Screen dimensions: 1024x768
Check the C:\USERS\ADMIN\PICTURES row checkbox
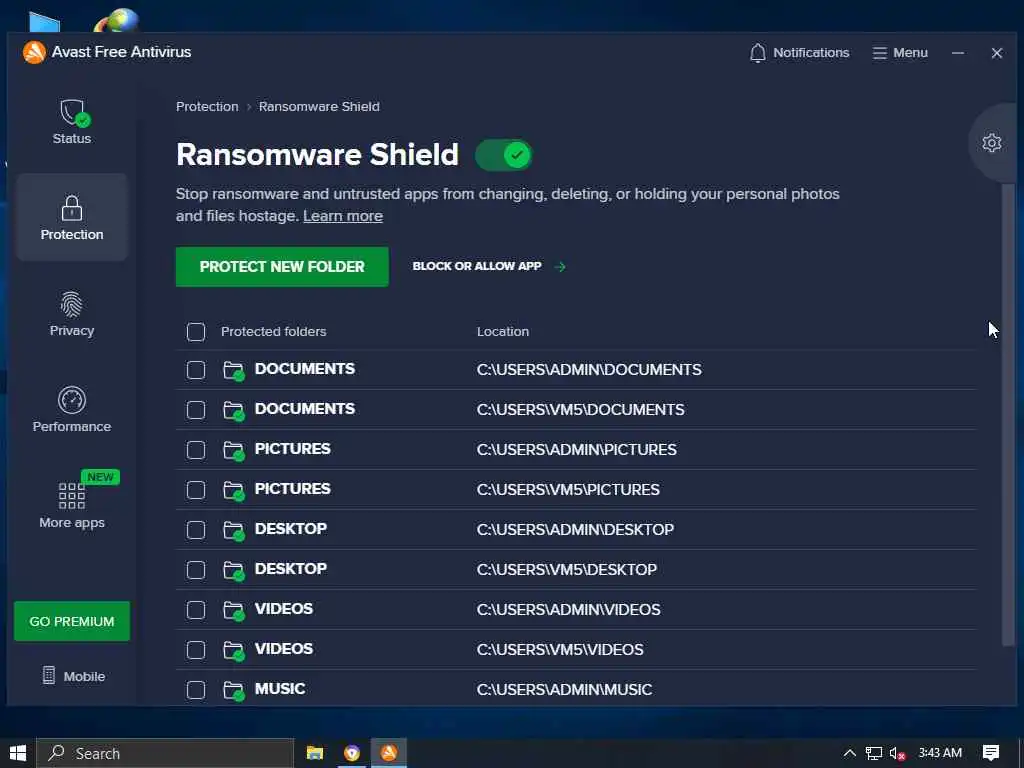coord(196,450)
